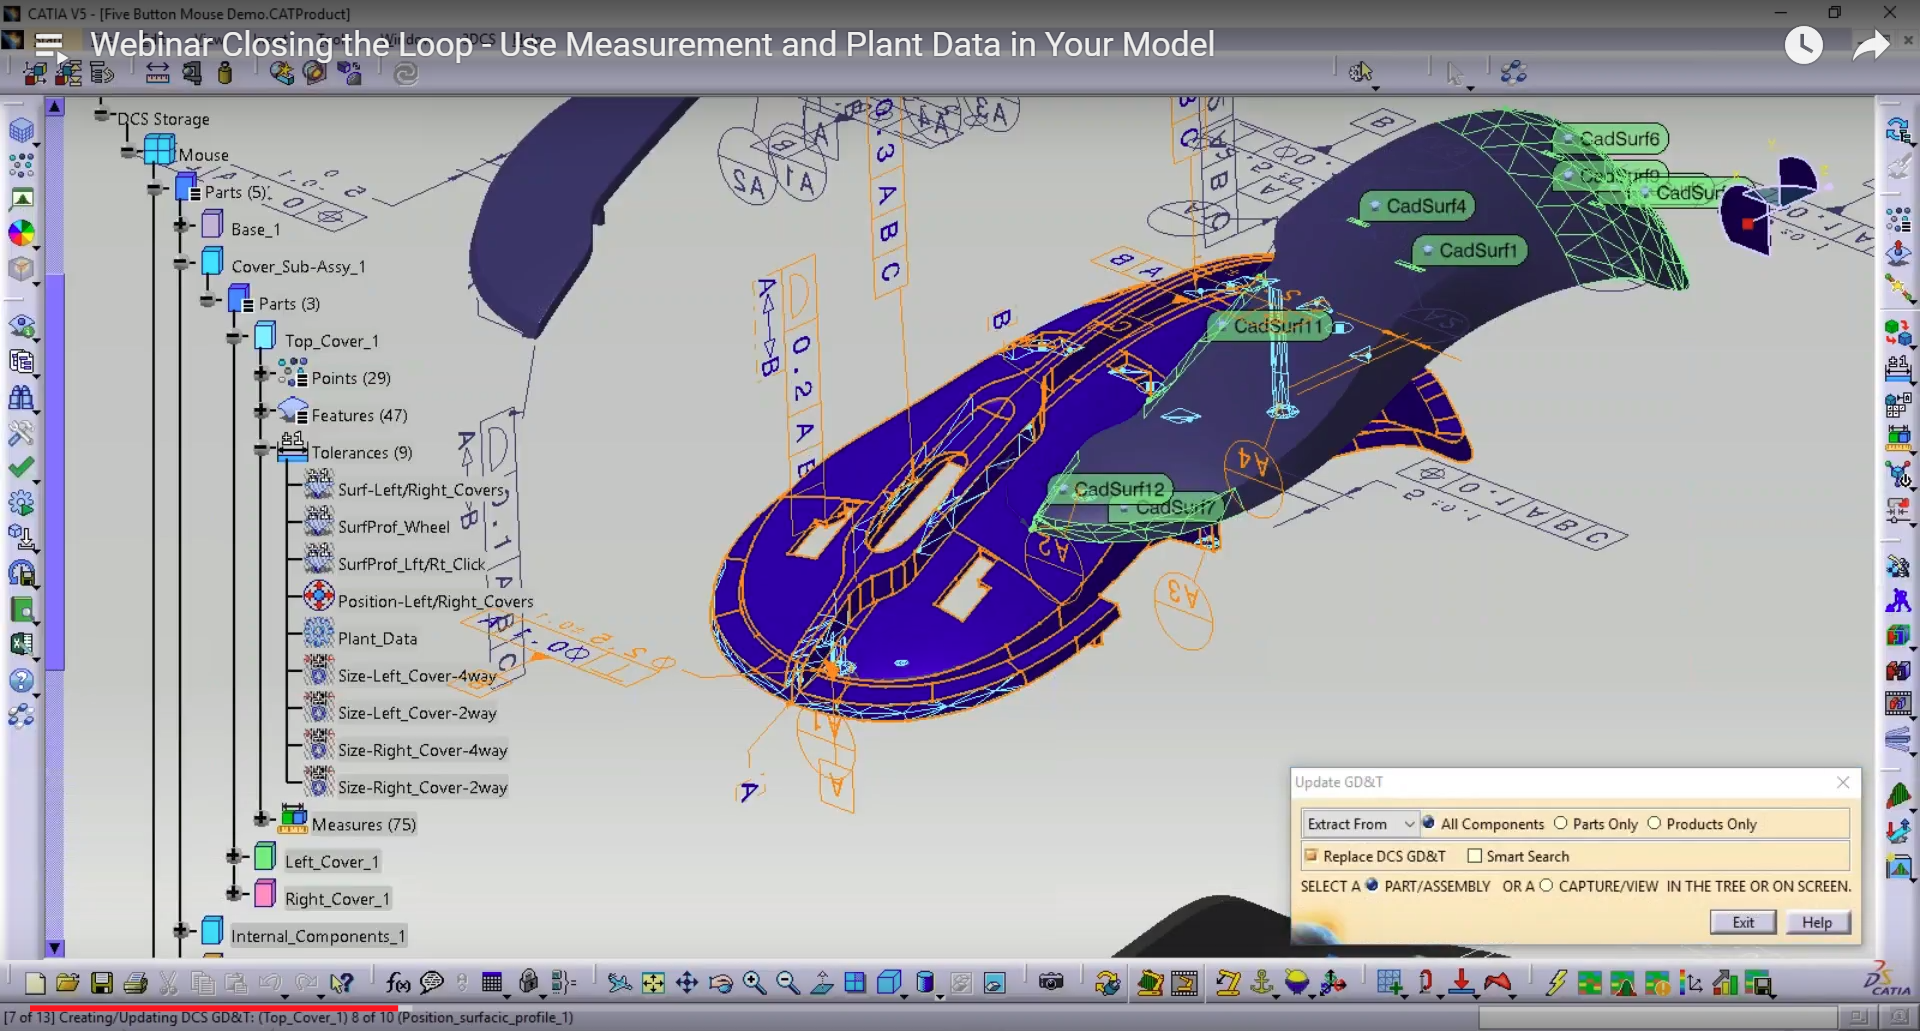The width and height of the screenshot is (1920, 1031).
Task: Collapse the Cover_Sub-Assy_1 node
Action: pos(181,264)
